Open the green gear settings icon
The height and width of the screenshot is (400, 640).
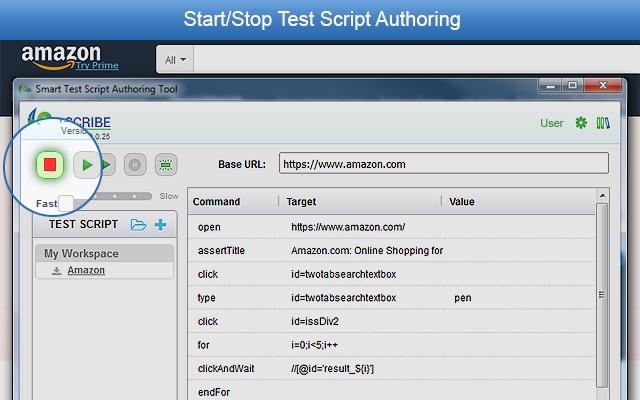coord(581,123)
